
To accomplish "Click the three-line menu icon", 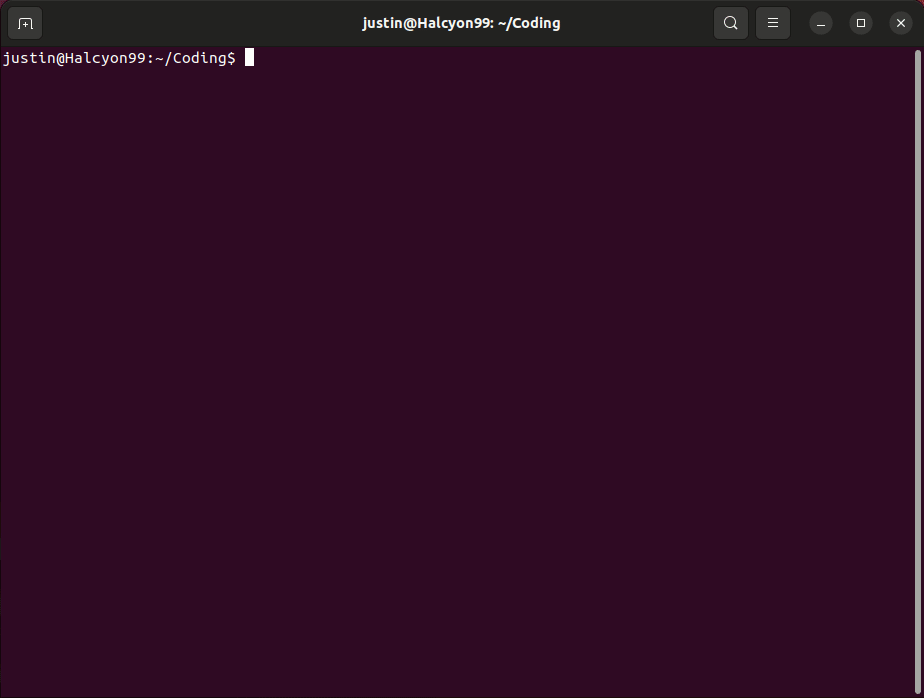I will [x=772, y=22].
